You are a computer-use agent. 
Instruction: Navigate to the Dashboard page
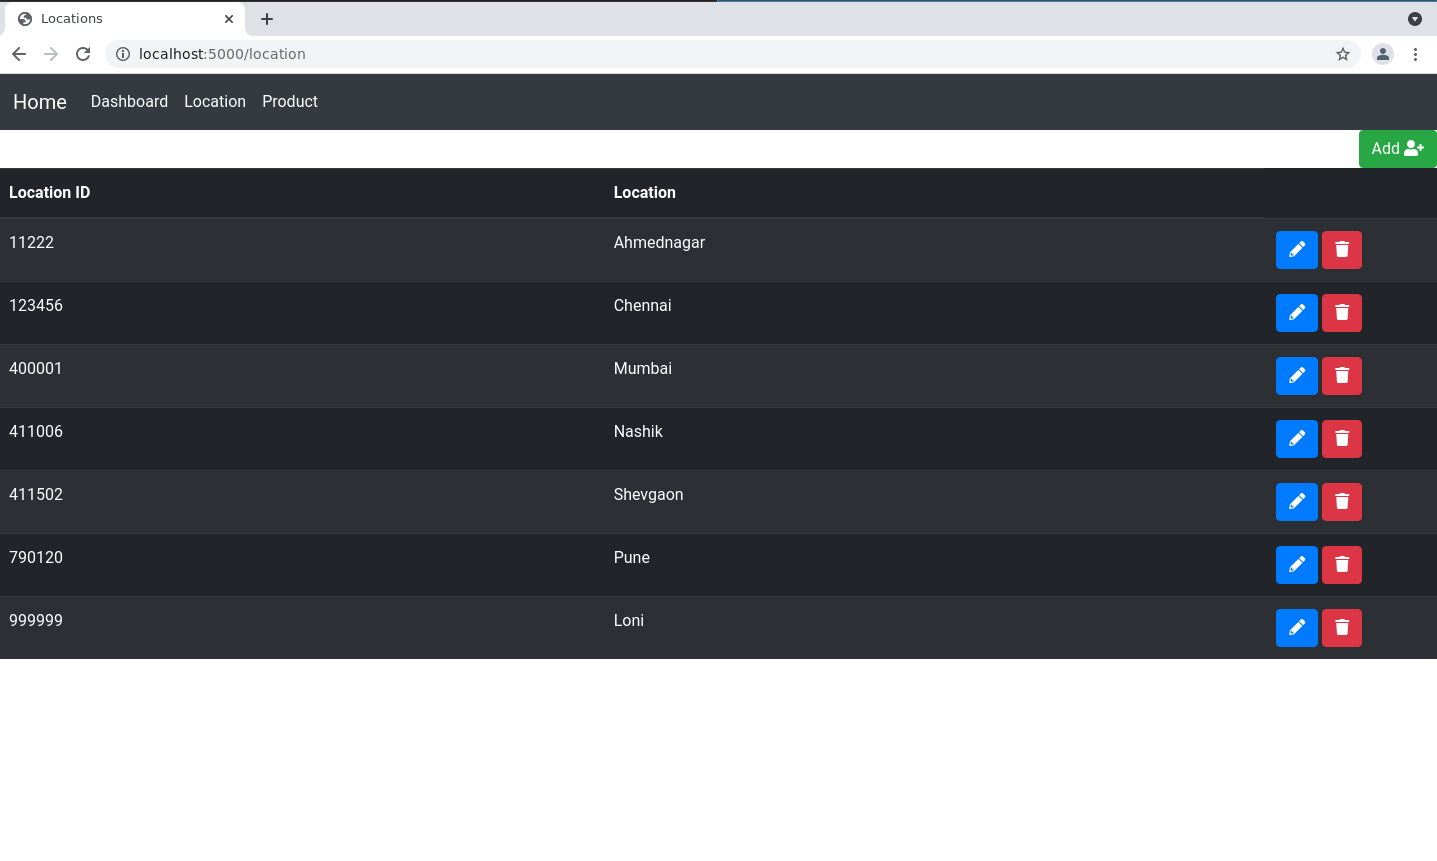click(129, 101)
